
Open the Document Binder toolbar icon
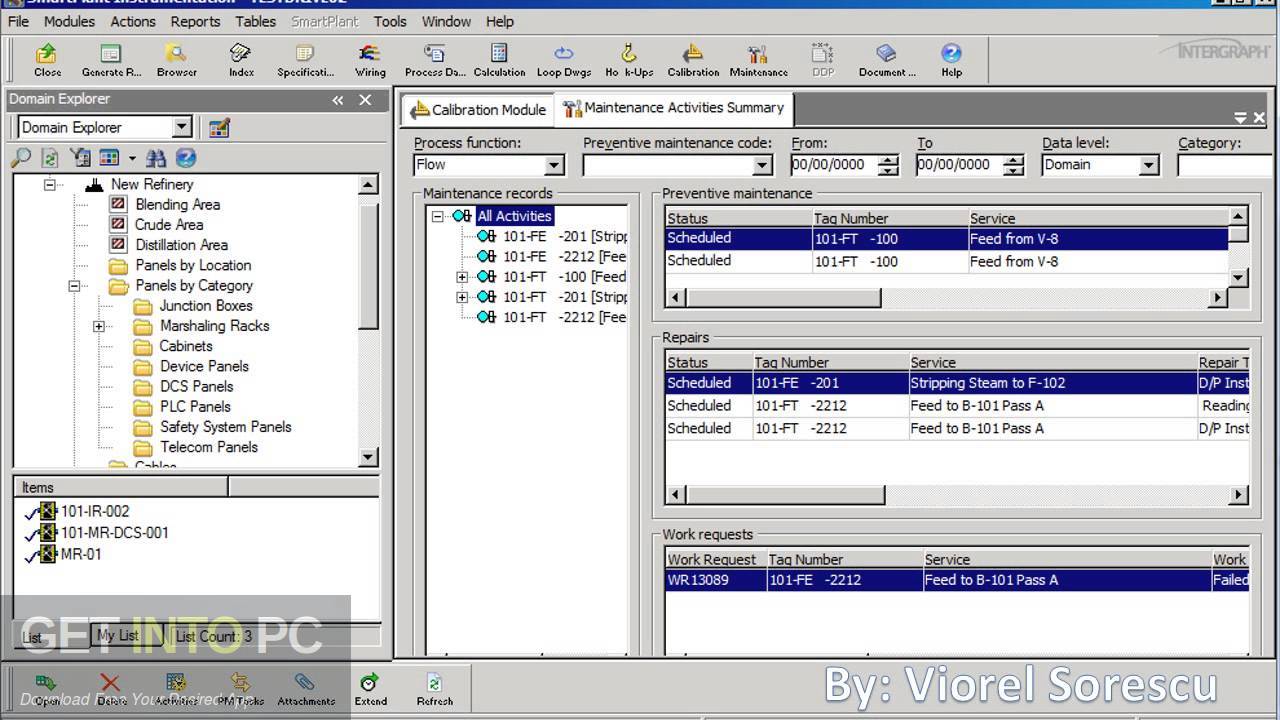[x=886, y=60]
